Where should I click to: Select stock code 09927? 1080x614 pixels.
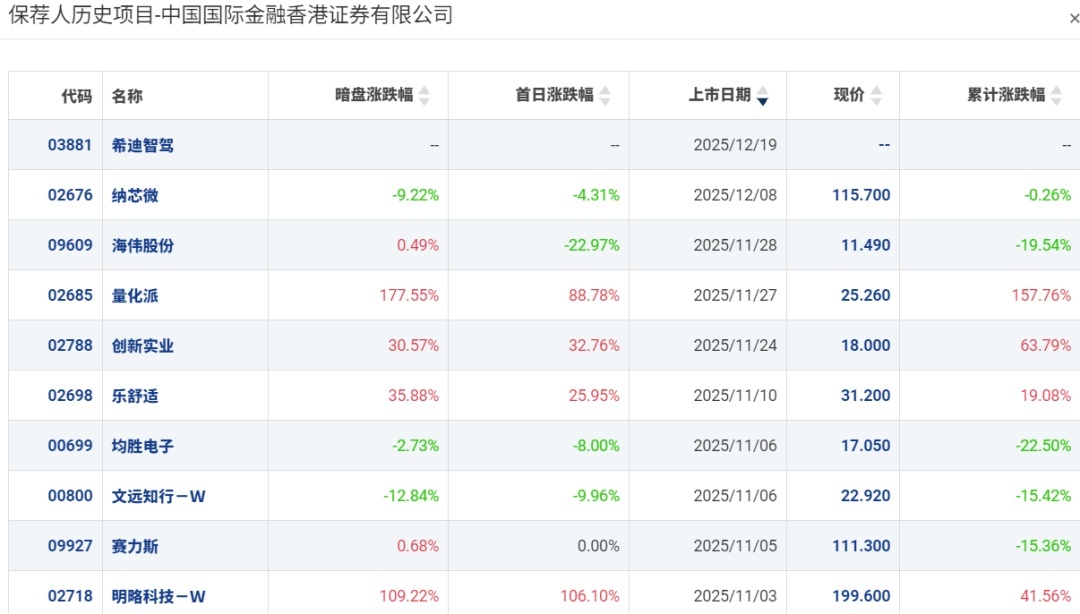pyautogui.click(x=69, y=545)
